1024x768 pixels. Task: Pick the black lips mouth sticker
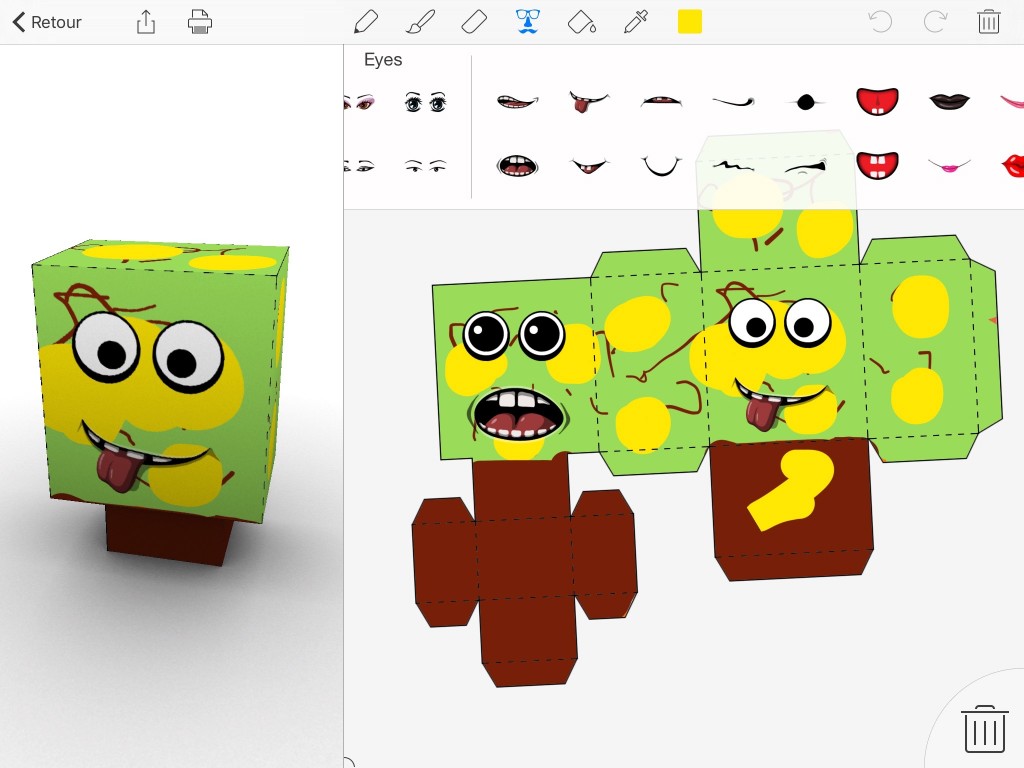point(949,101)
